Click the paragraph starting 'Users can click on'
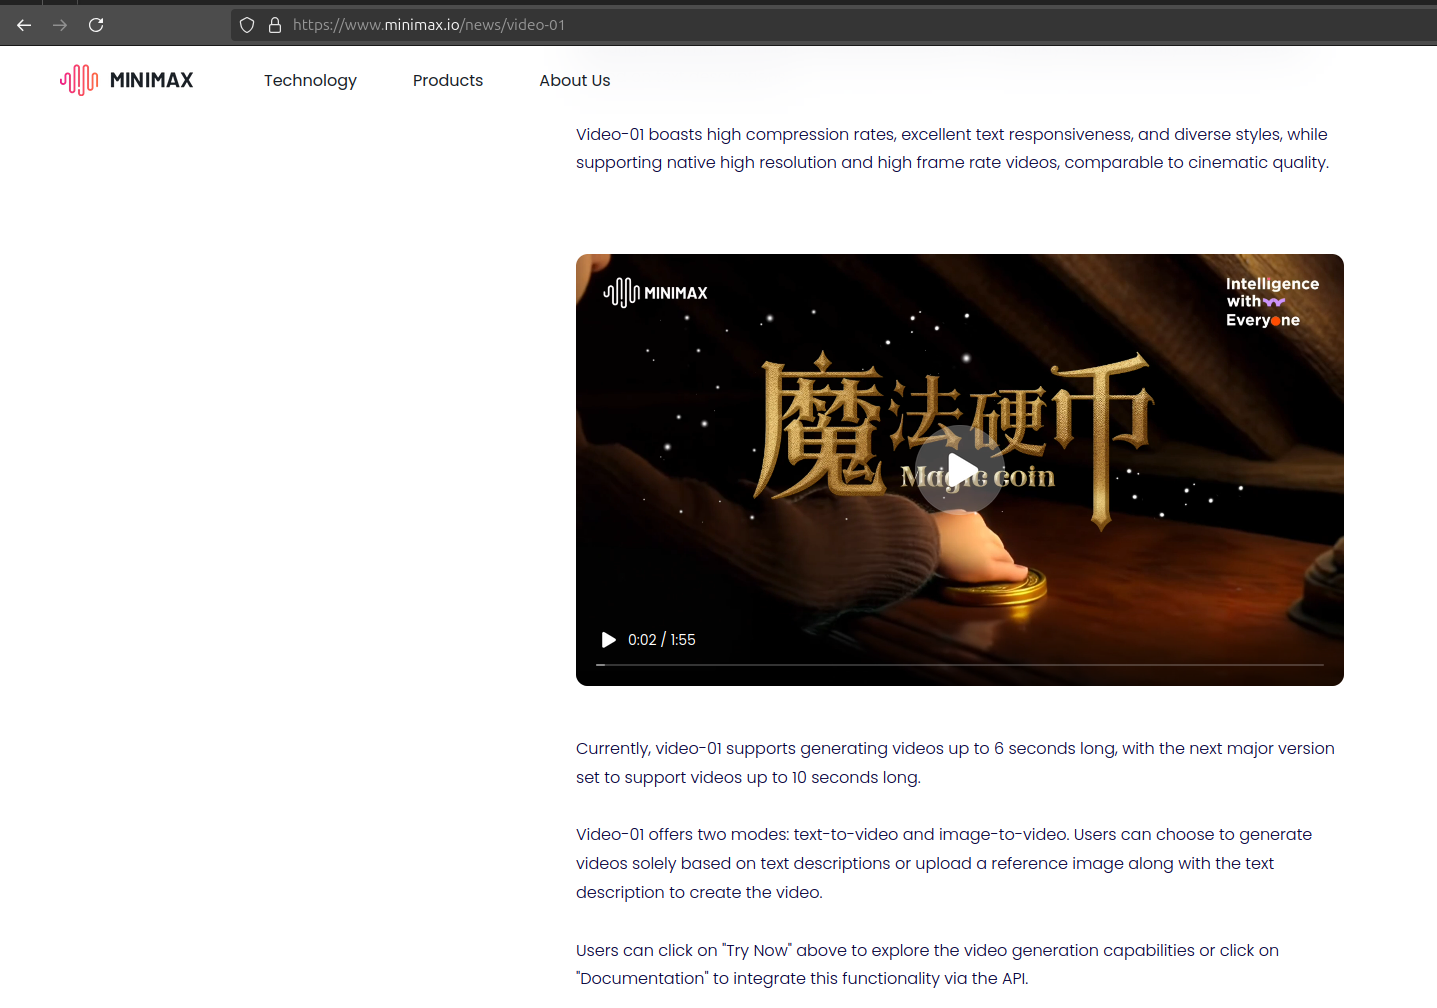The image size is (1437, 1008). [927, 964]
